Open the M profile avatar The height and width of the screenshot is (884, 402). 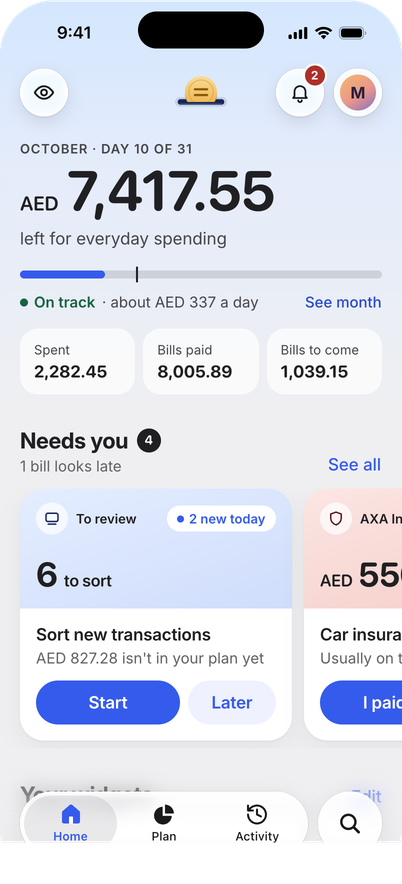pos(358,92)
